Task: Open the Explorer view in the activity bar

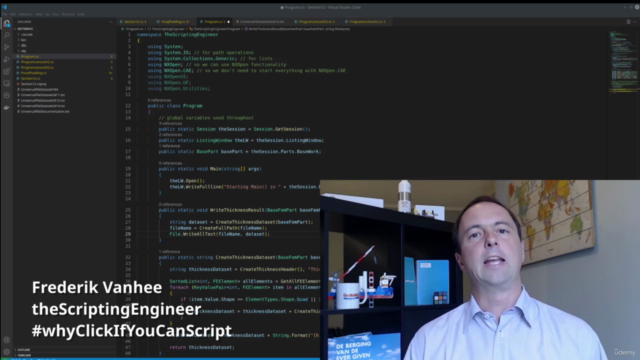Action: point(7,24)
